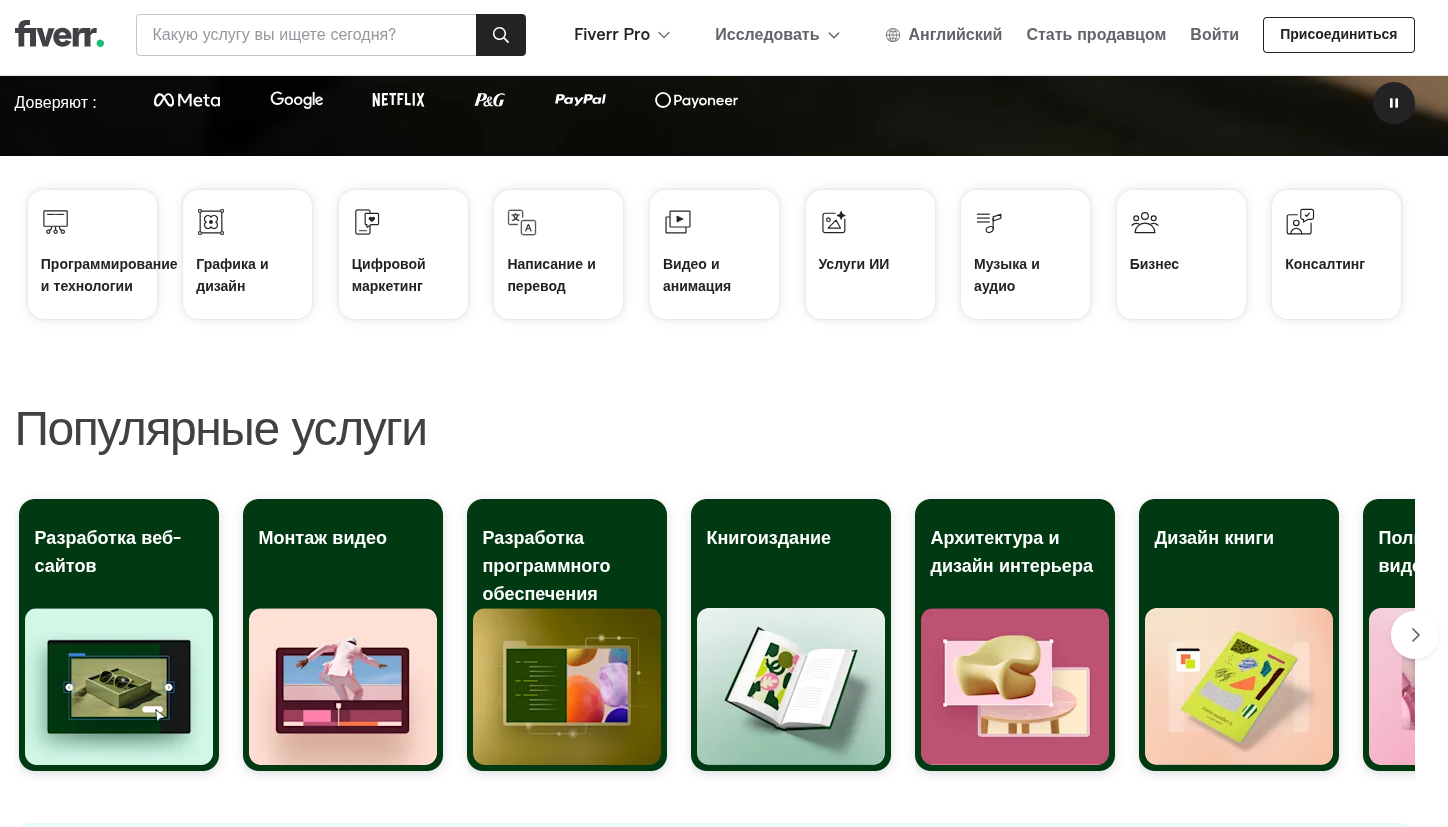Pause the hero banner video
Screen dimensions: 1448x827
pyautogui.click(x=1394, y=103)
